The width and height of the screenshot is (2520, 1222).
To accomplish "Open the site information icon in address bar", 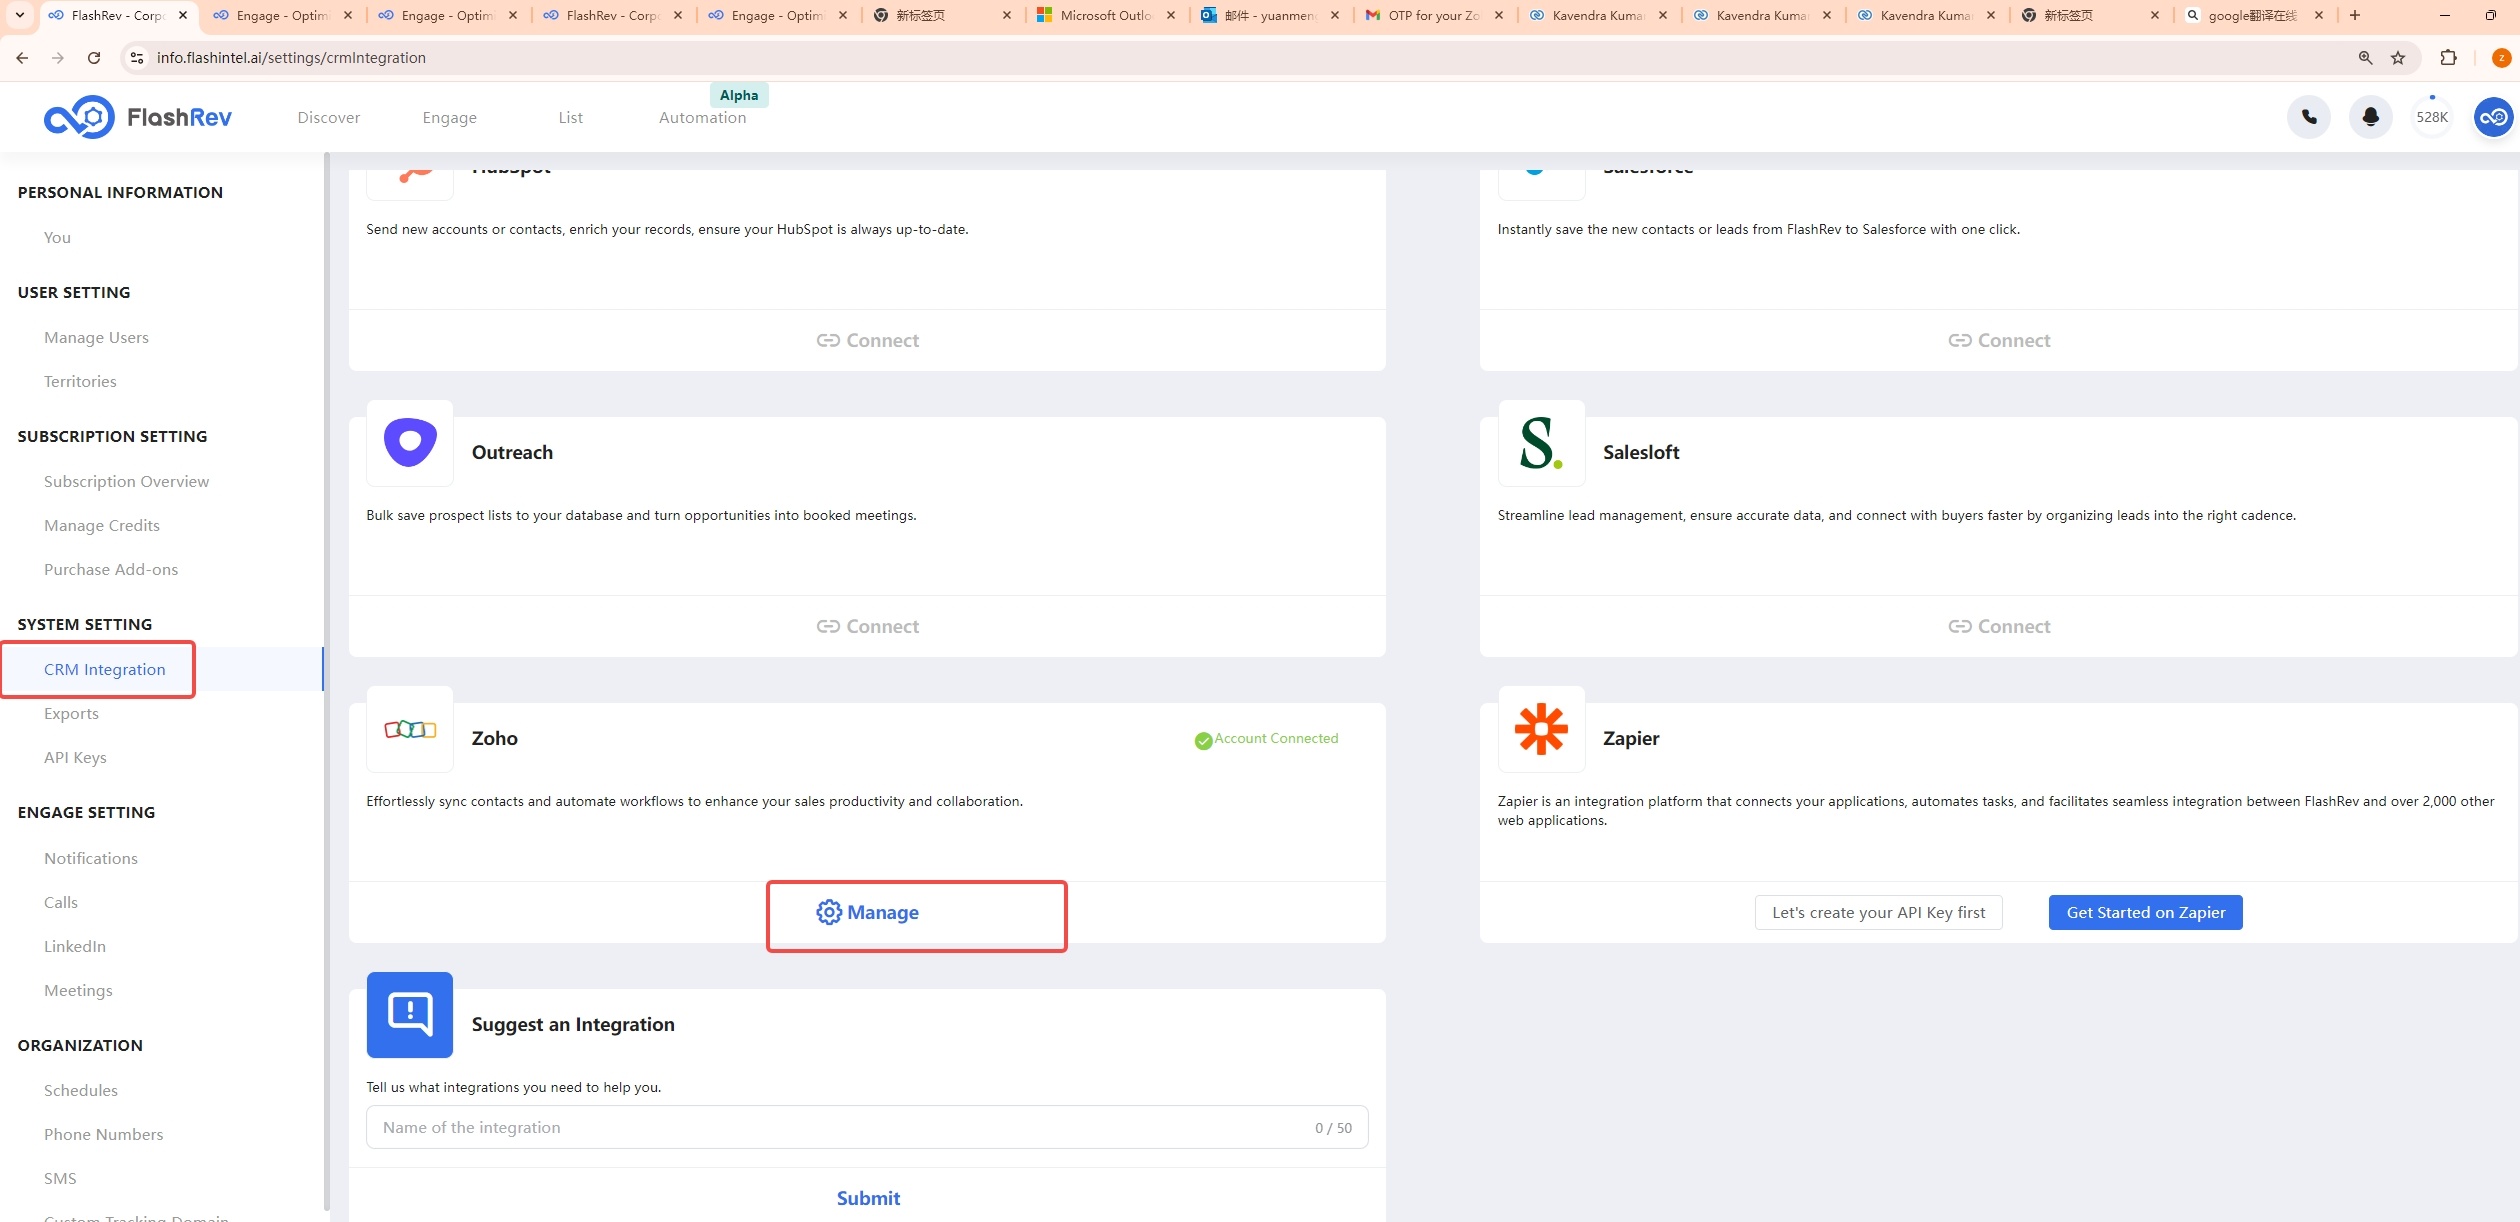I will tap(138, 58).
